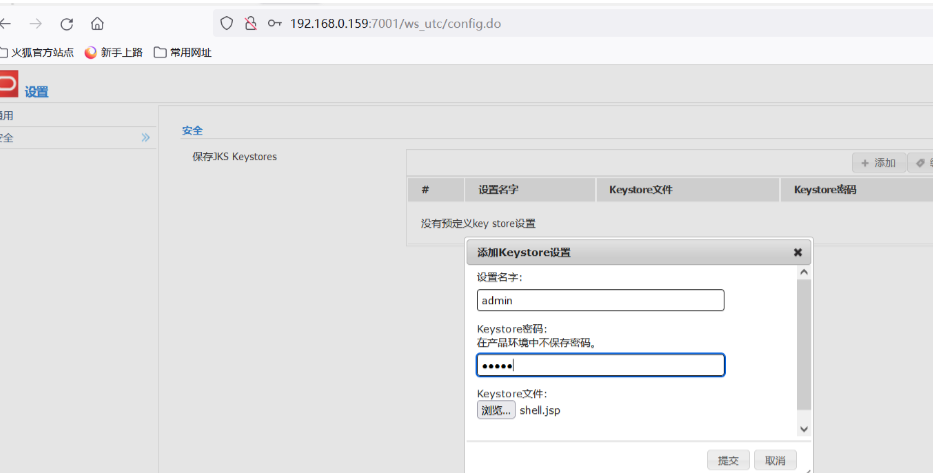The width and height of the screenshot is (933, 473).
Task: Open the 常用网址 bookmark folder
Action: [x=183, y=52]
